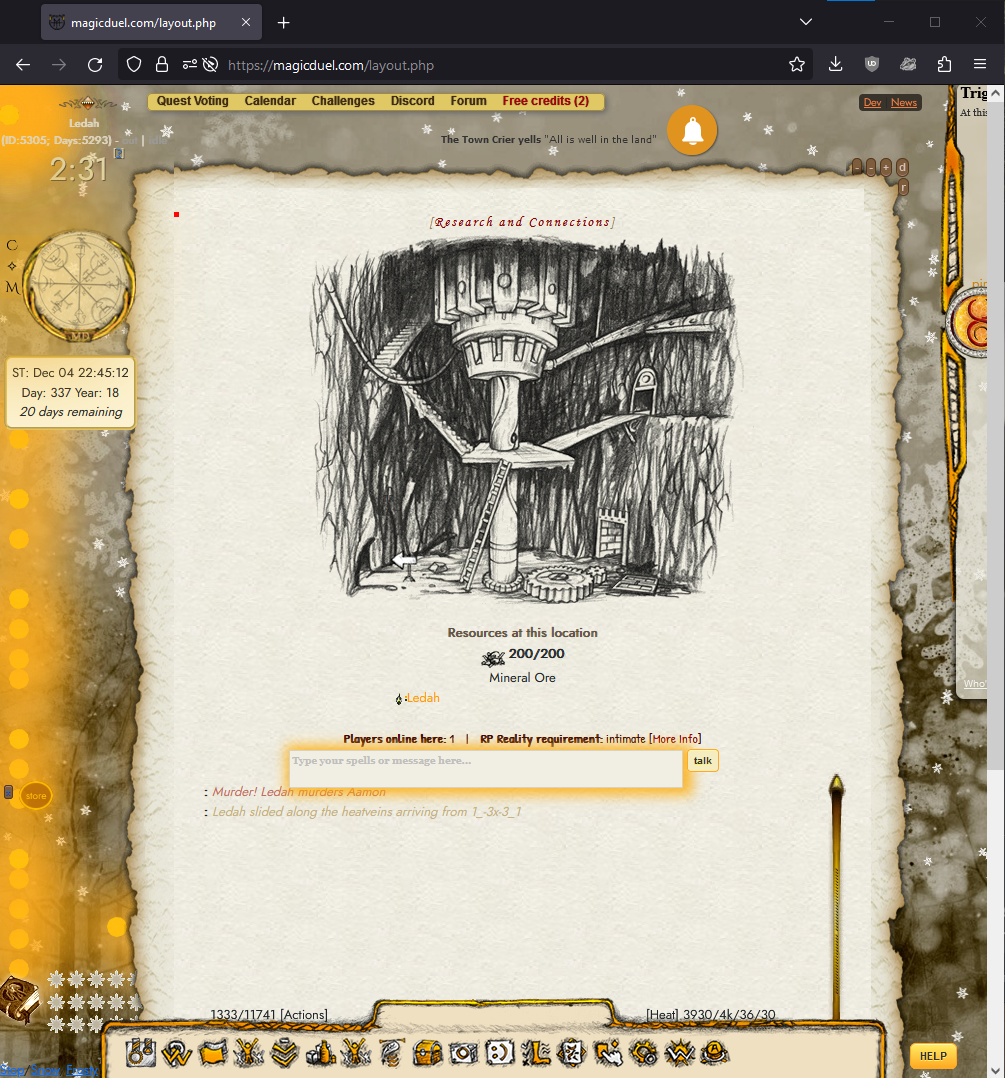Click the W starburst icon
Viewport: 1005px width, 1078px height.
pos(679,1053)
